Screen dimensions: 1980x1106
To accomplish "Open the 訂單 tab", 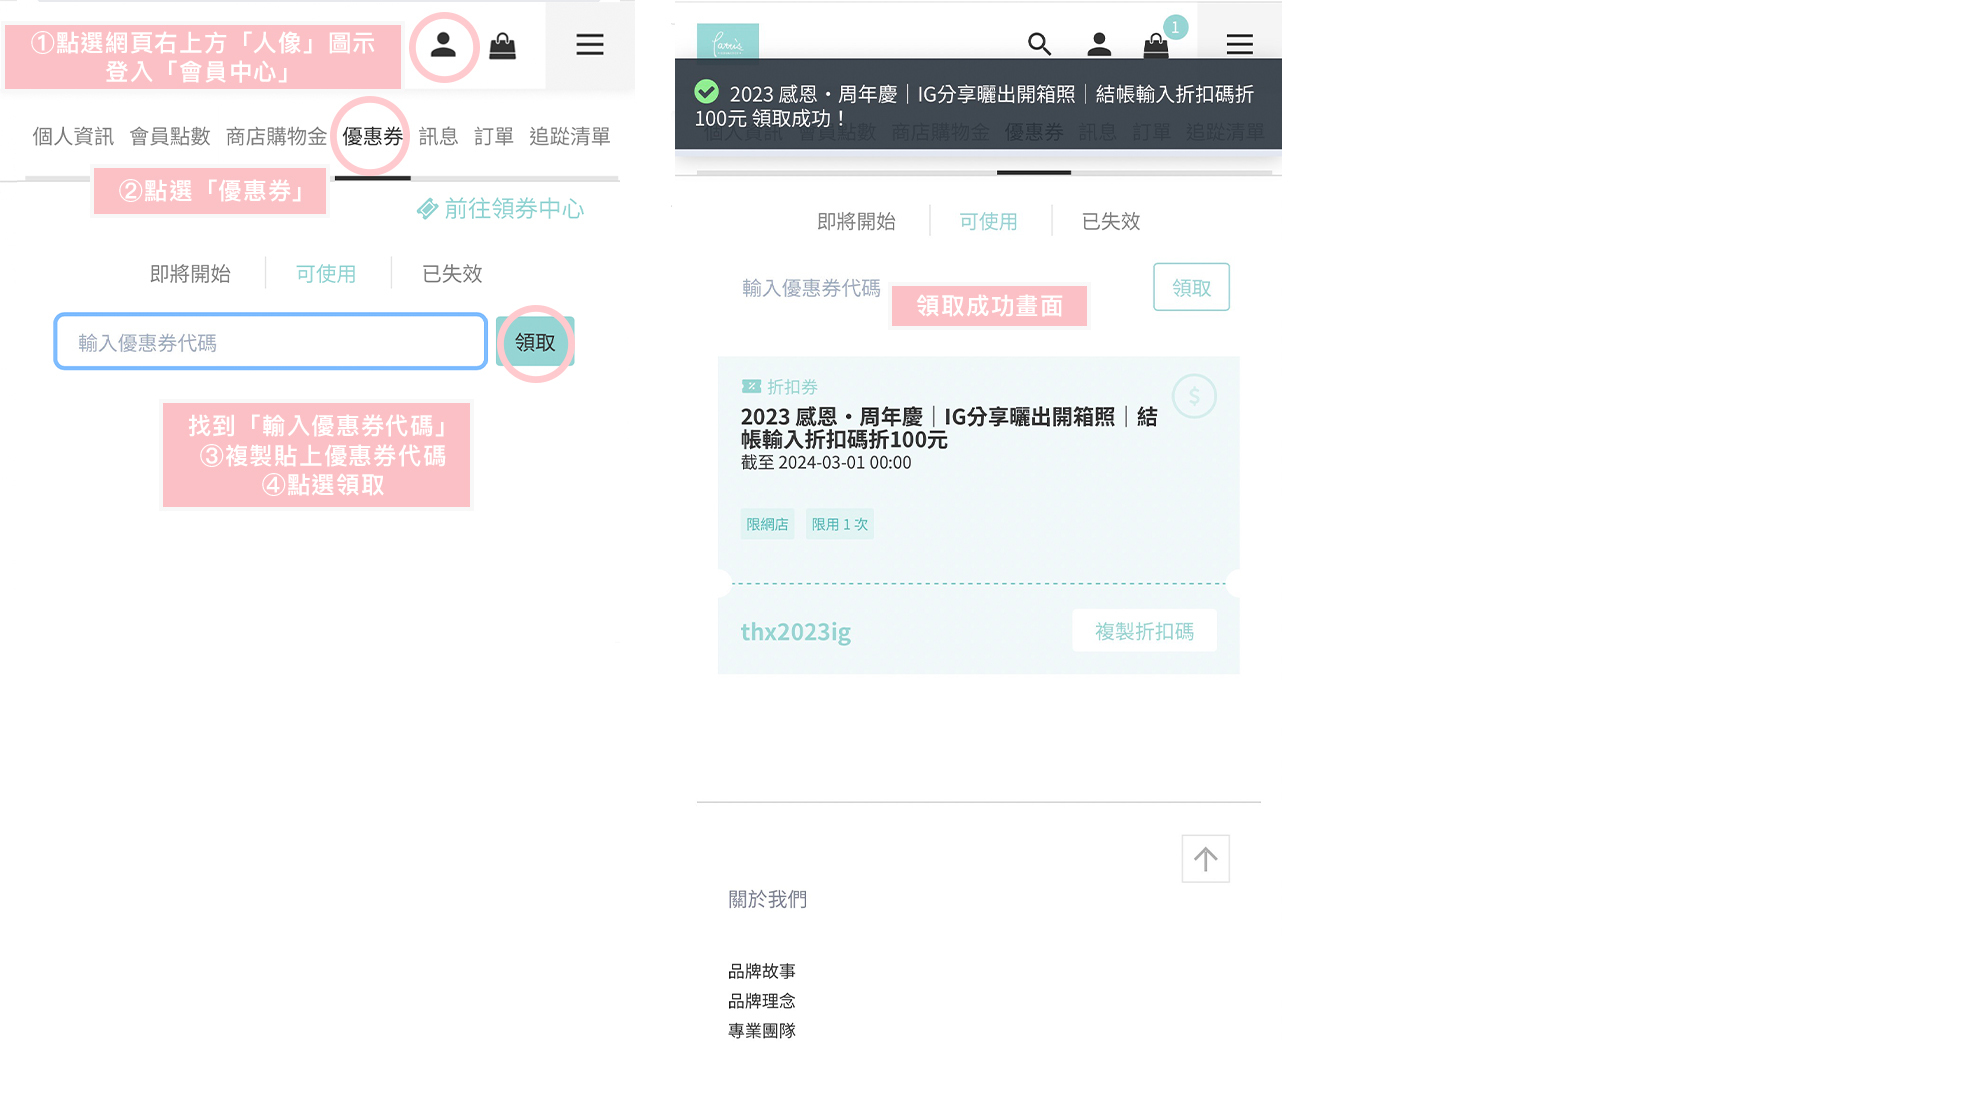I will click(x=493, y=136).
